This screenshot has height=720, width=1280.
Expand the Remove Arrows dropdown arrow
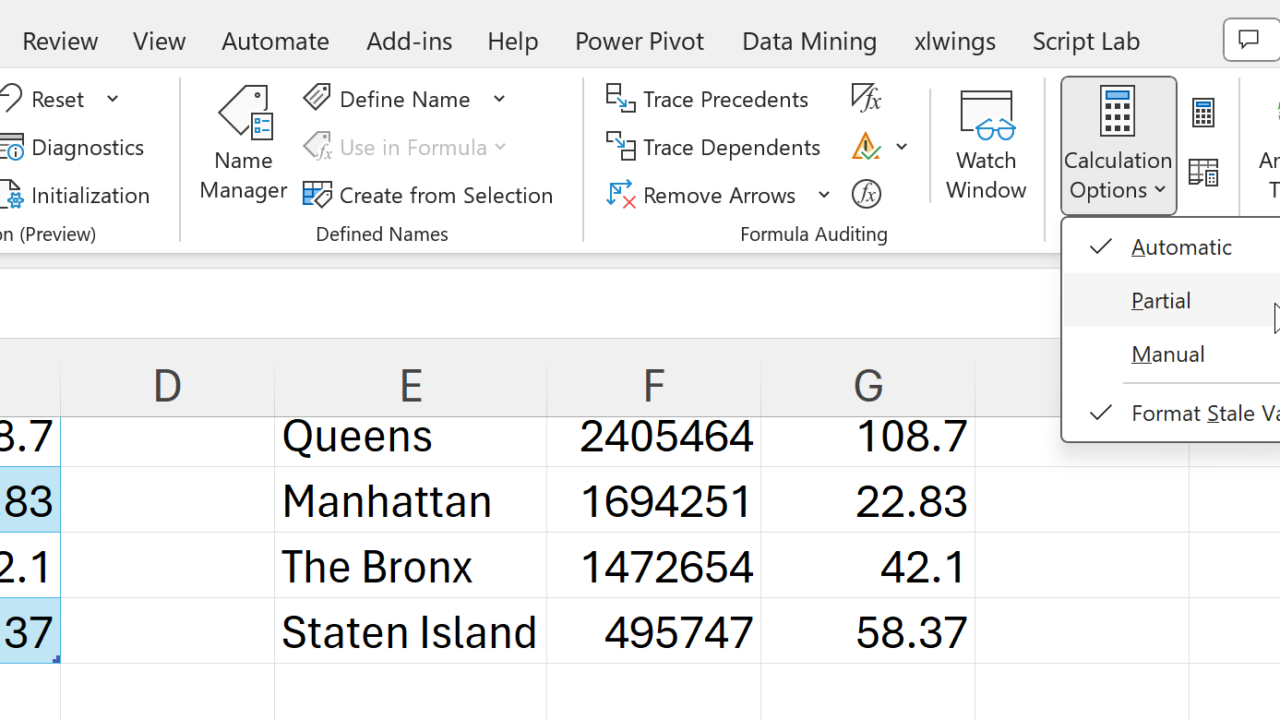point(824,195)
